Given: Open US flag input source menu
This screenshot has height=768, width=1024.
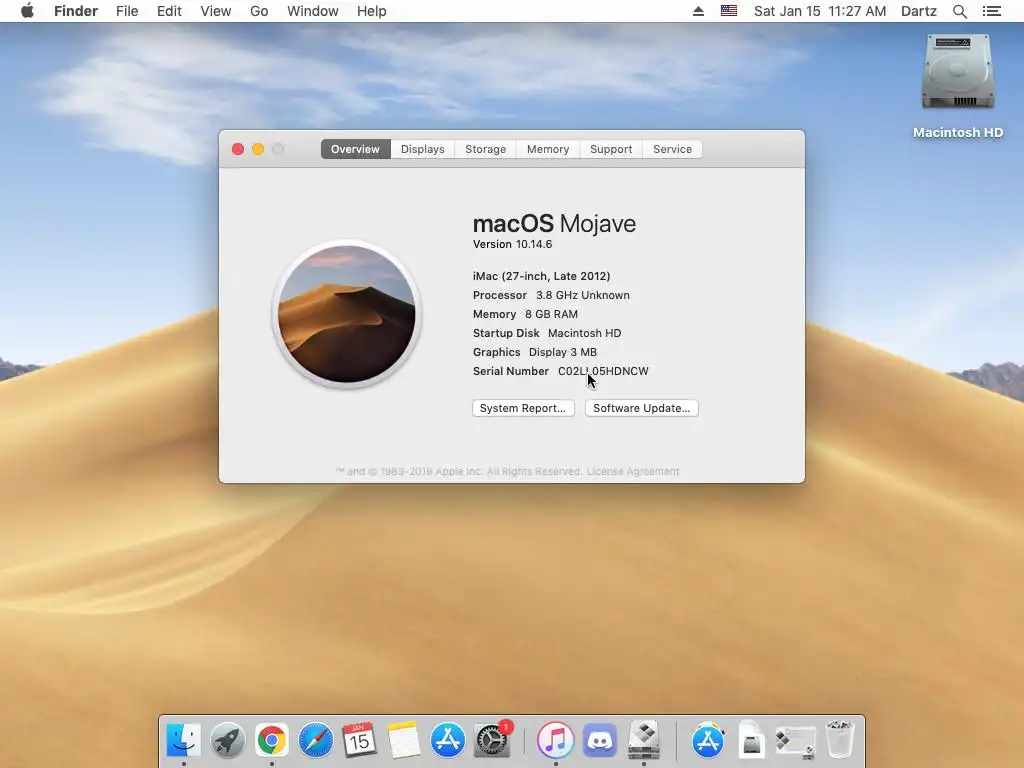Looking at the screenshot, I should [x=729, y=11].
